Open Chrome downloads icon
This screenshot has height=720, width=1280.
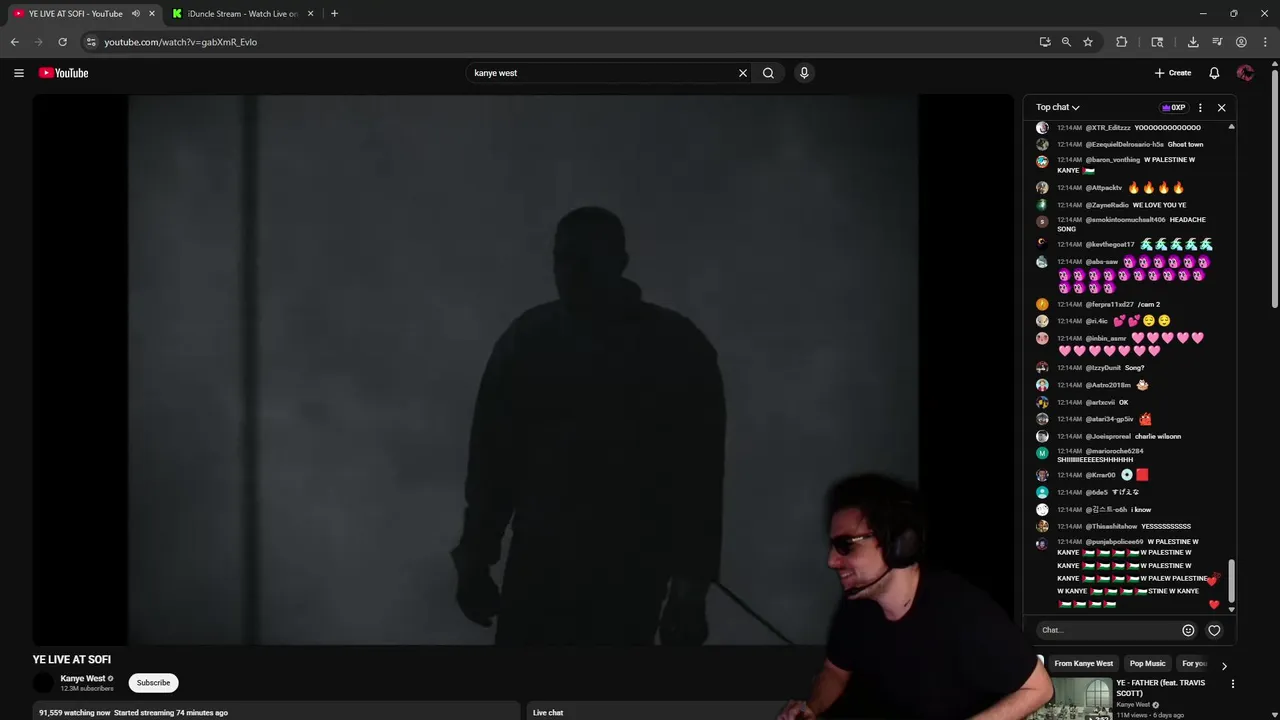[x=1193, y=42]
